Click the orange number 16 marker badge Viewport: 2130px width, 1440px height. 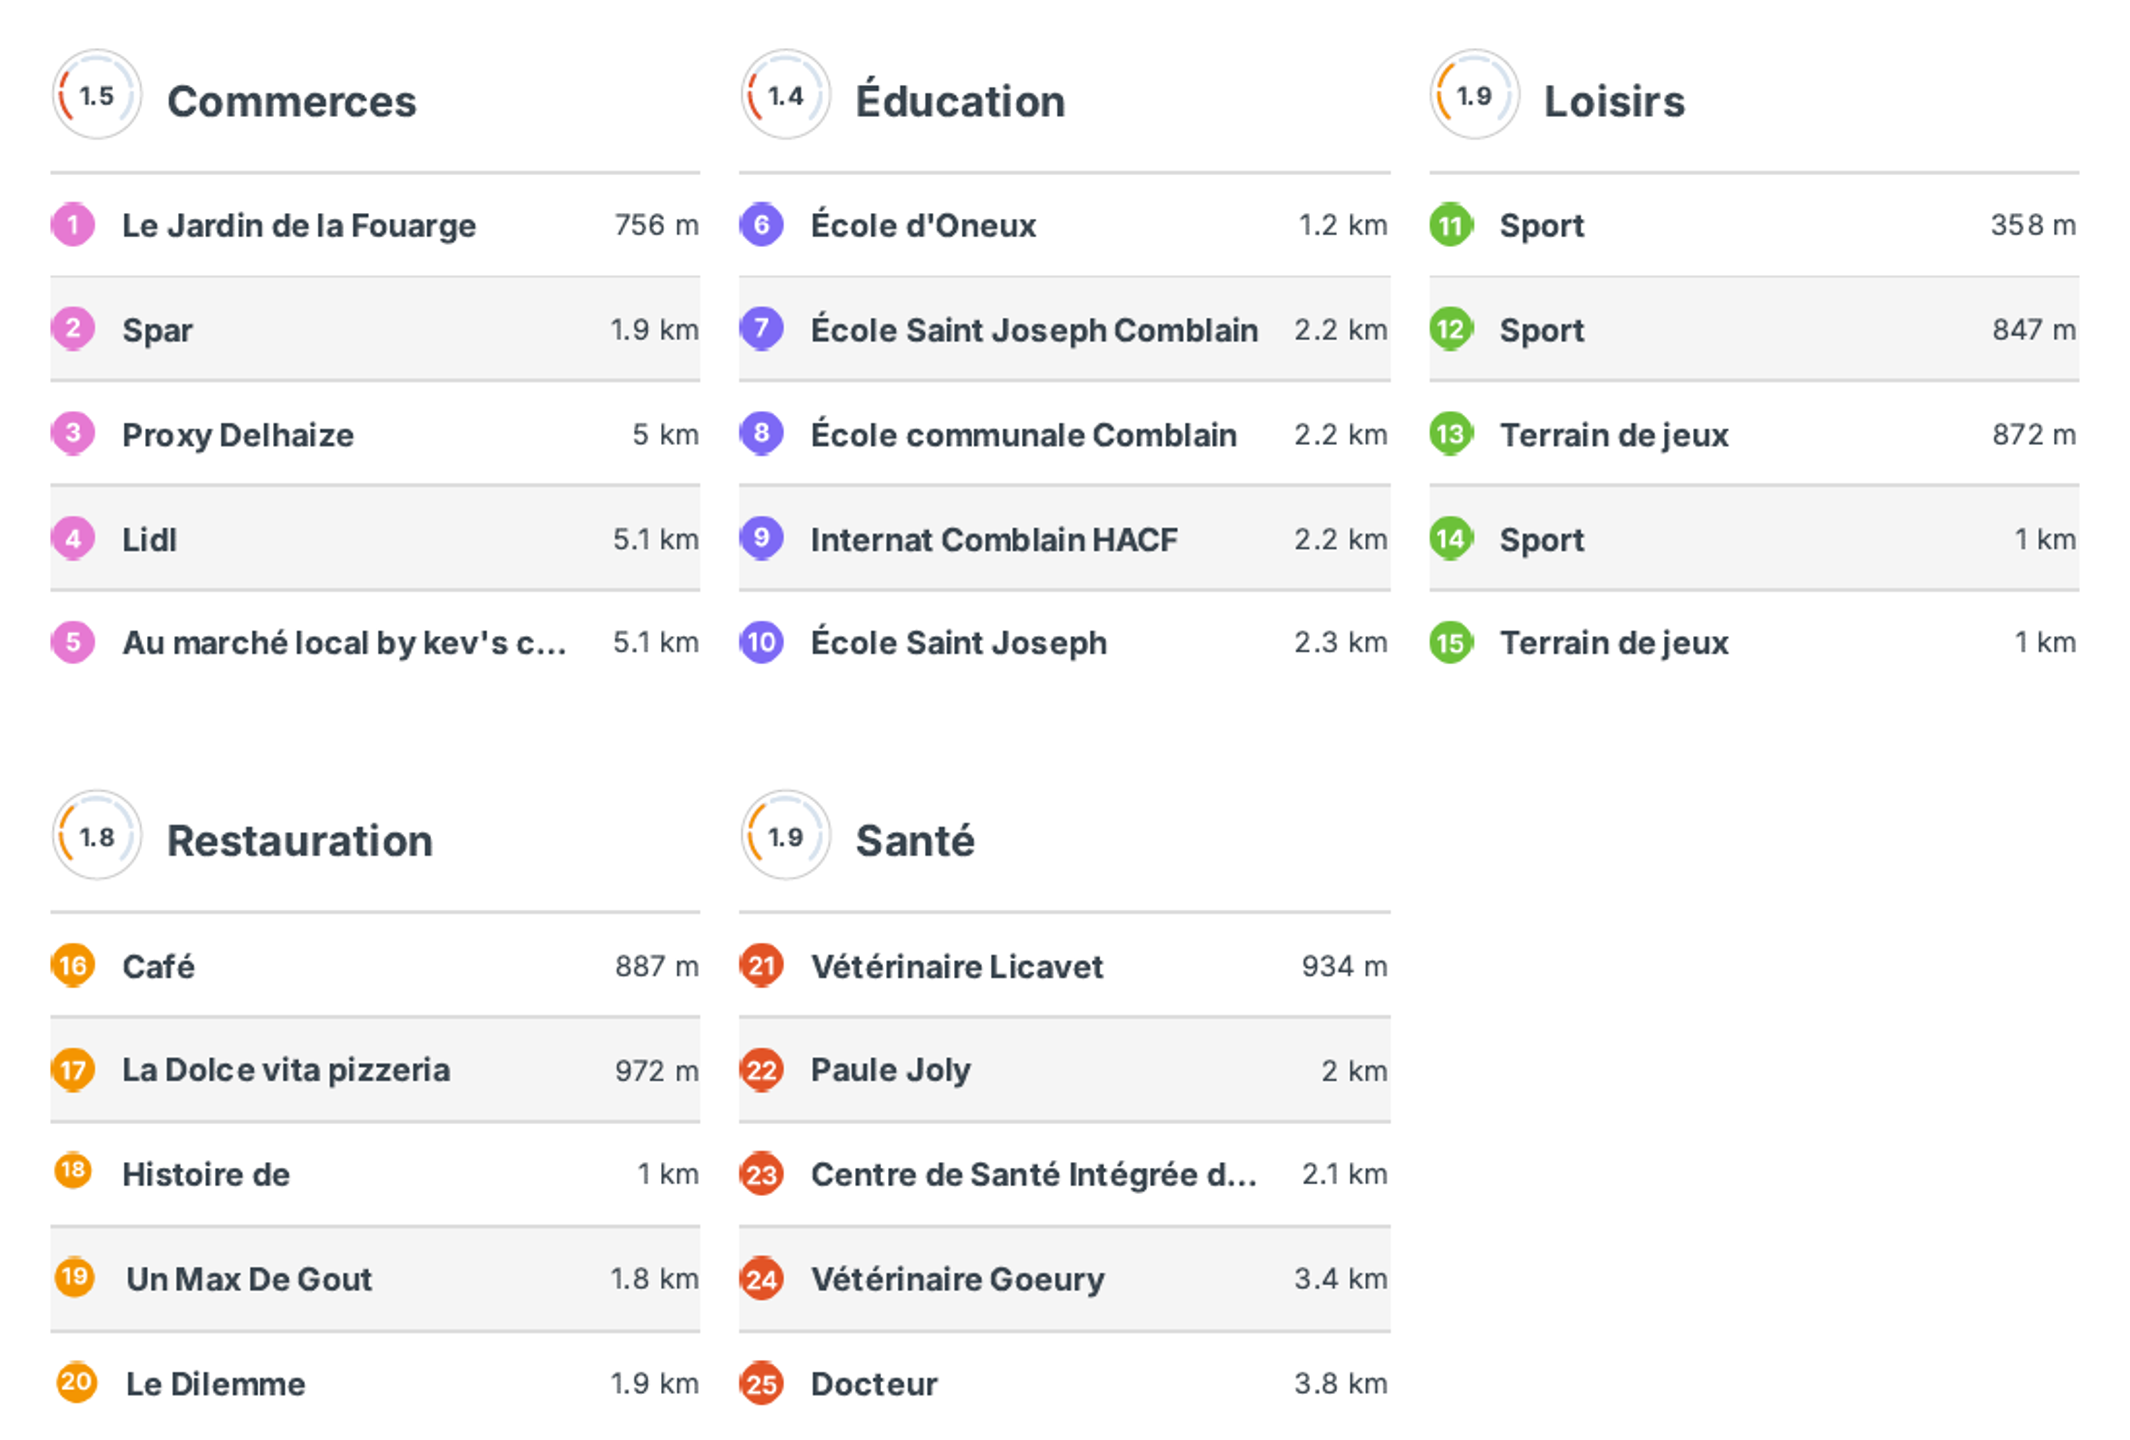[x=73, y=966]
